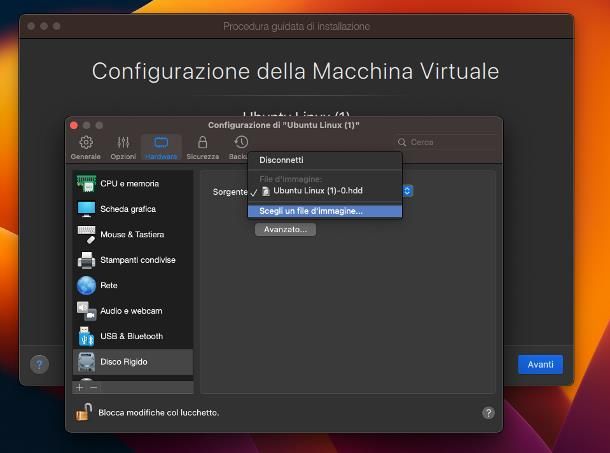The height and width of the screenshot is (453, 610).
Task: Click the padlock to lock changes
Action: 83,412
